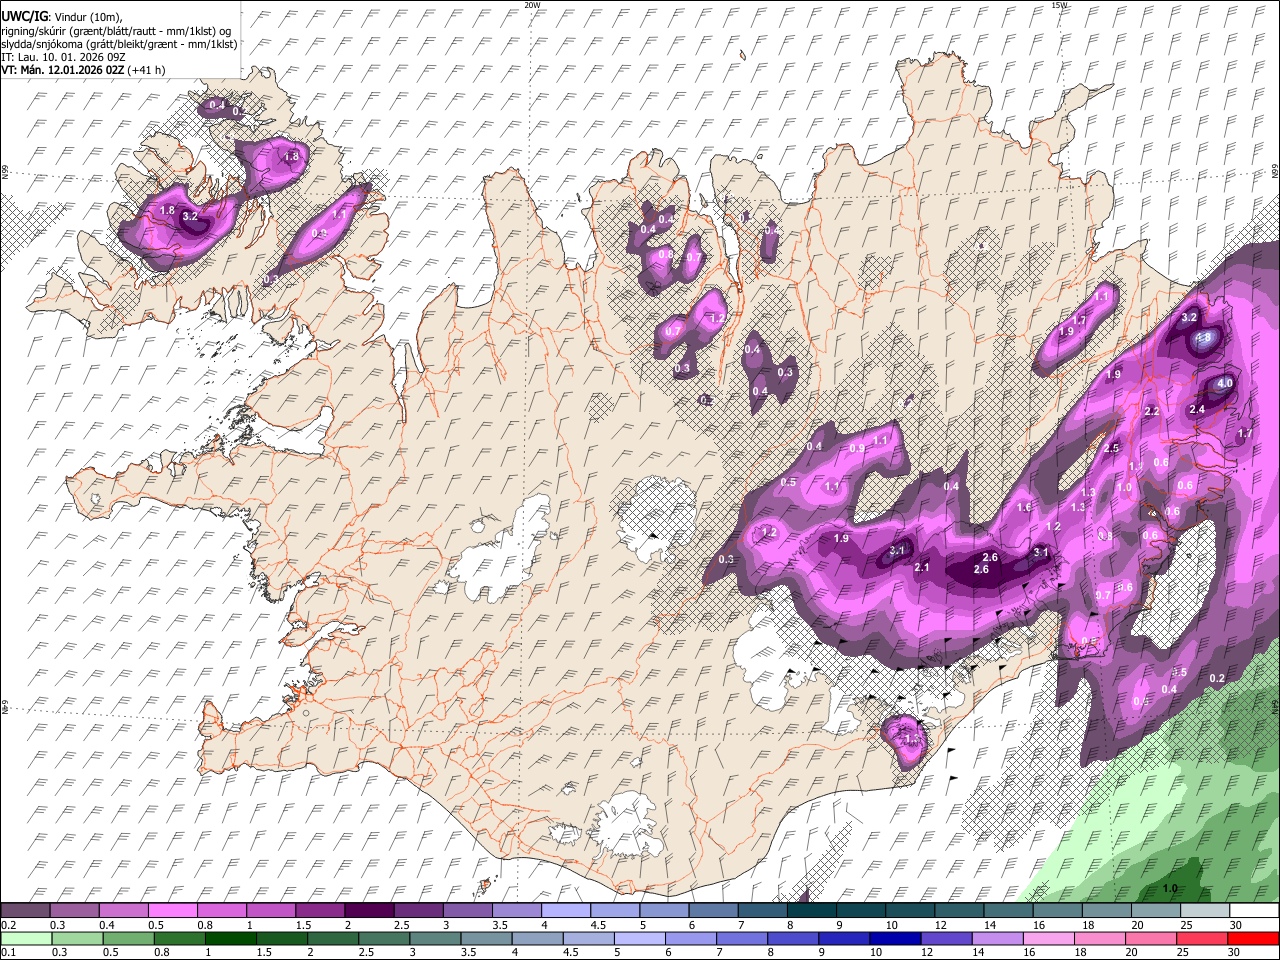Click the "0.2" label under the snow scale
The width and height of the screenshot is (1280, 960).
click(8, 925)
